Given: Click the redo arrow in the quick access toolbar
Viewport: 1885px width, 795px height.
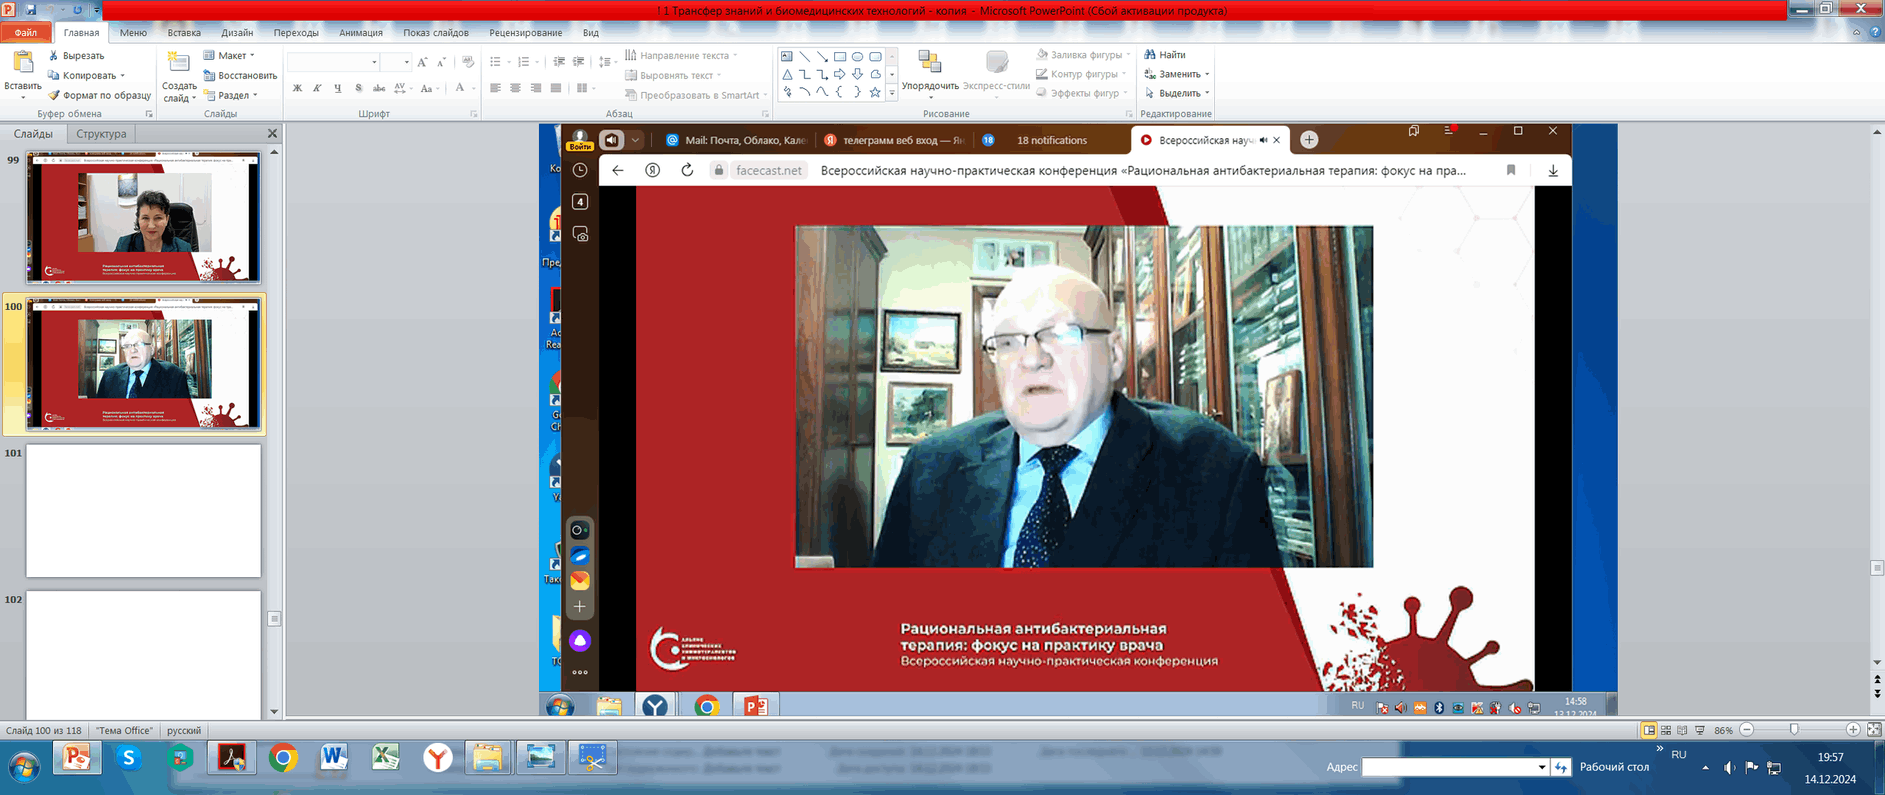Looking at the screenshot, I should (x=77, y=9).
